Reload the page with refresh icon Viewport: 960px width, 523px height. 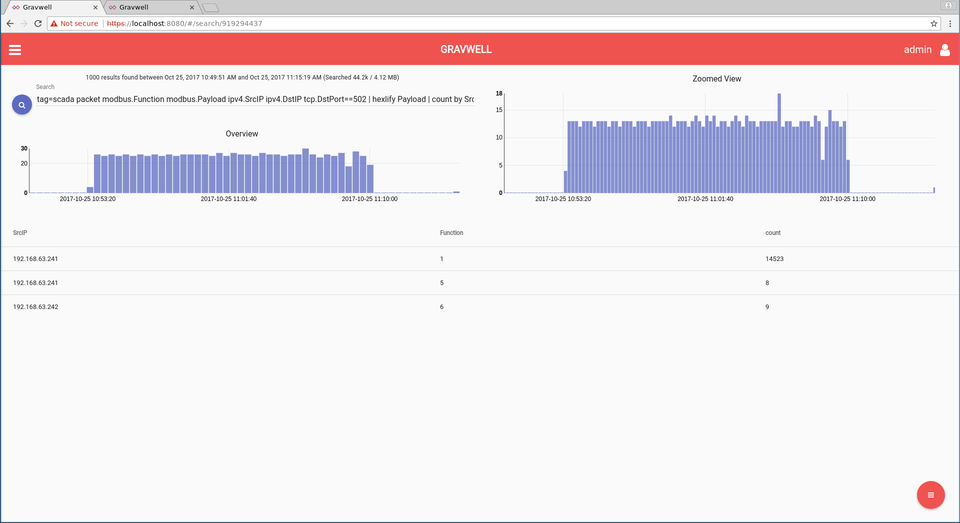pos(38,23)
